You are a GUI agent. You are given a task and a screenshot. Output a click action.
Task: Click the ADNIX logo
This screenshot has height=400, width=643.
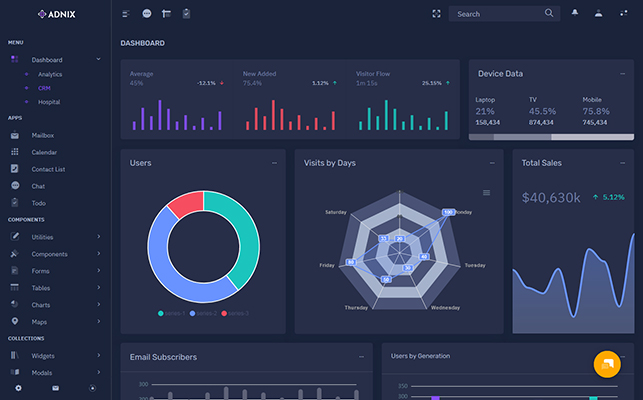57,14
